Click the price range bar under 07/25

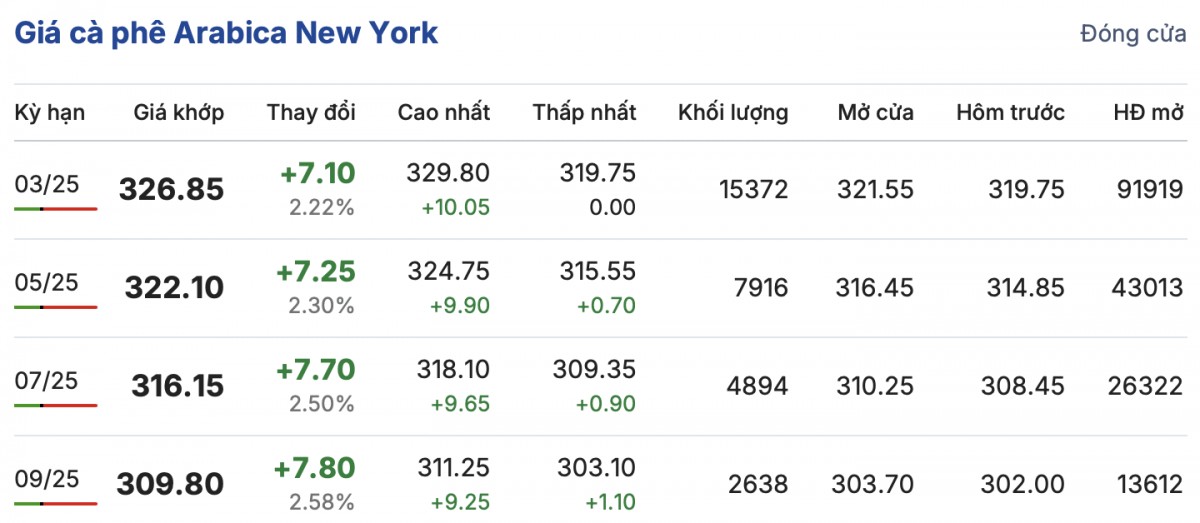(56, 405)
